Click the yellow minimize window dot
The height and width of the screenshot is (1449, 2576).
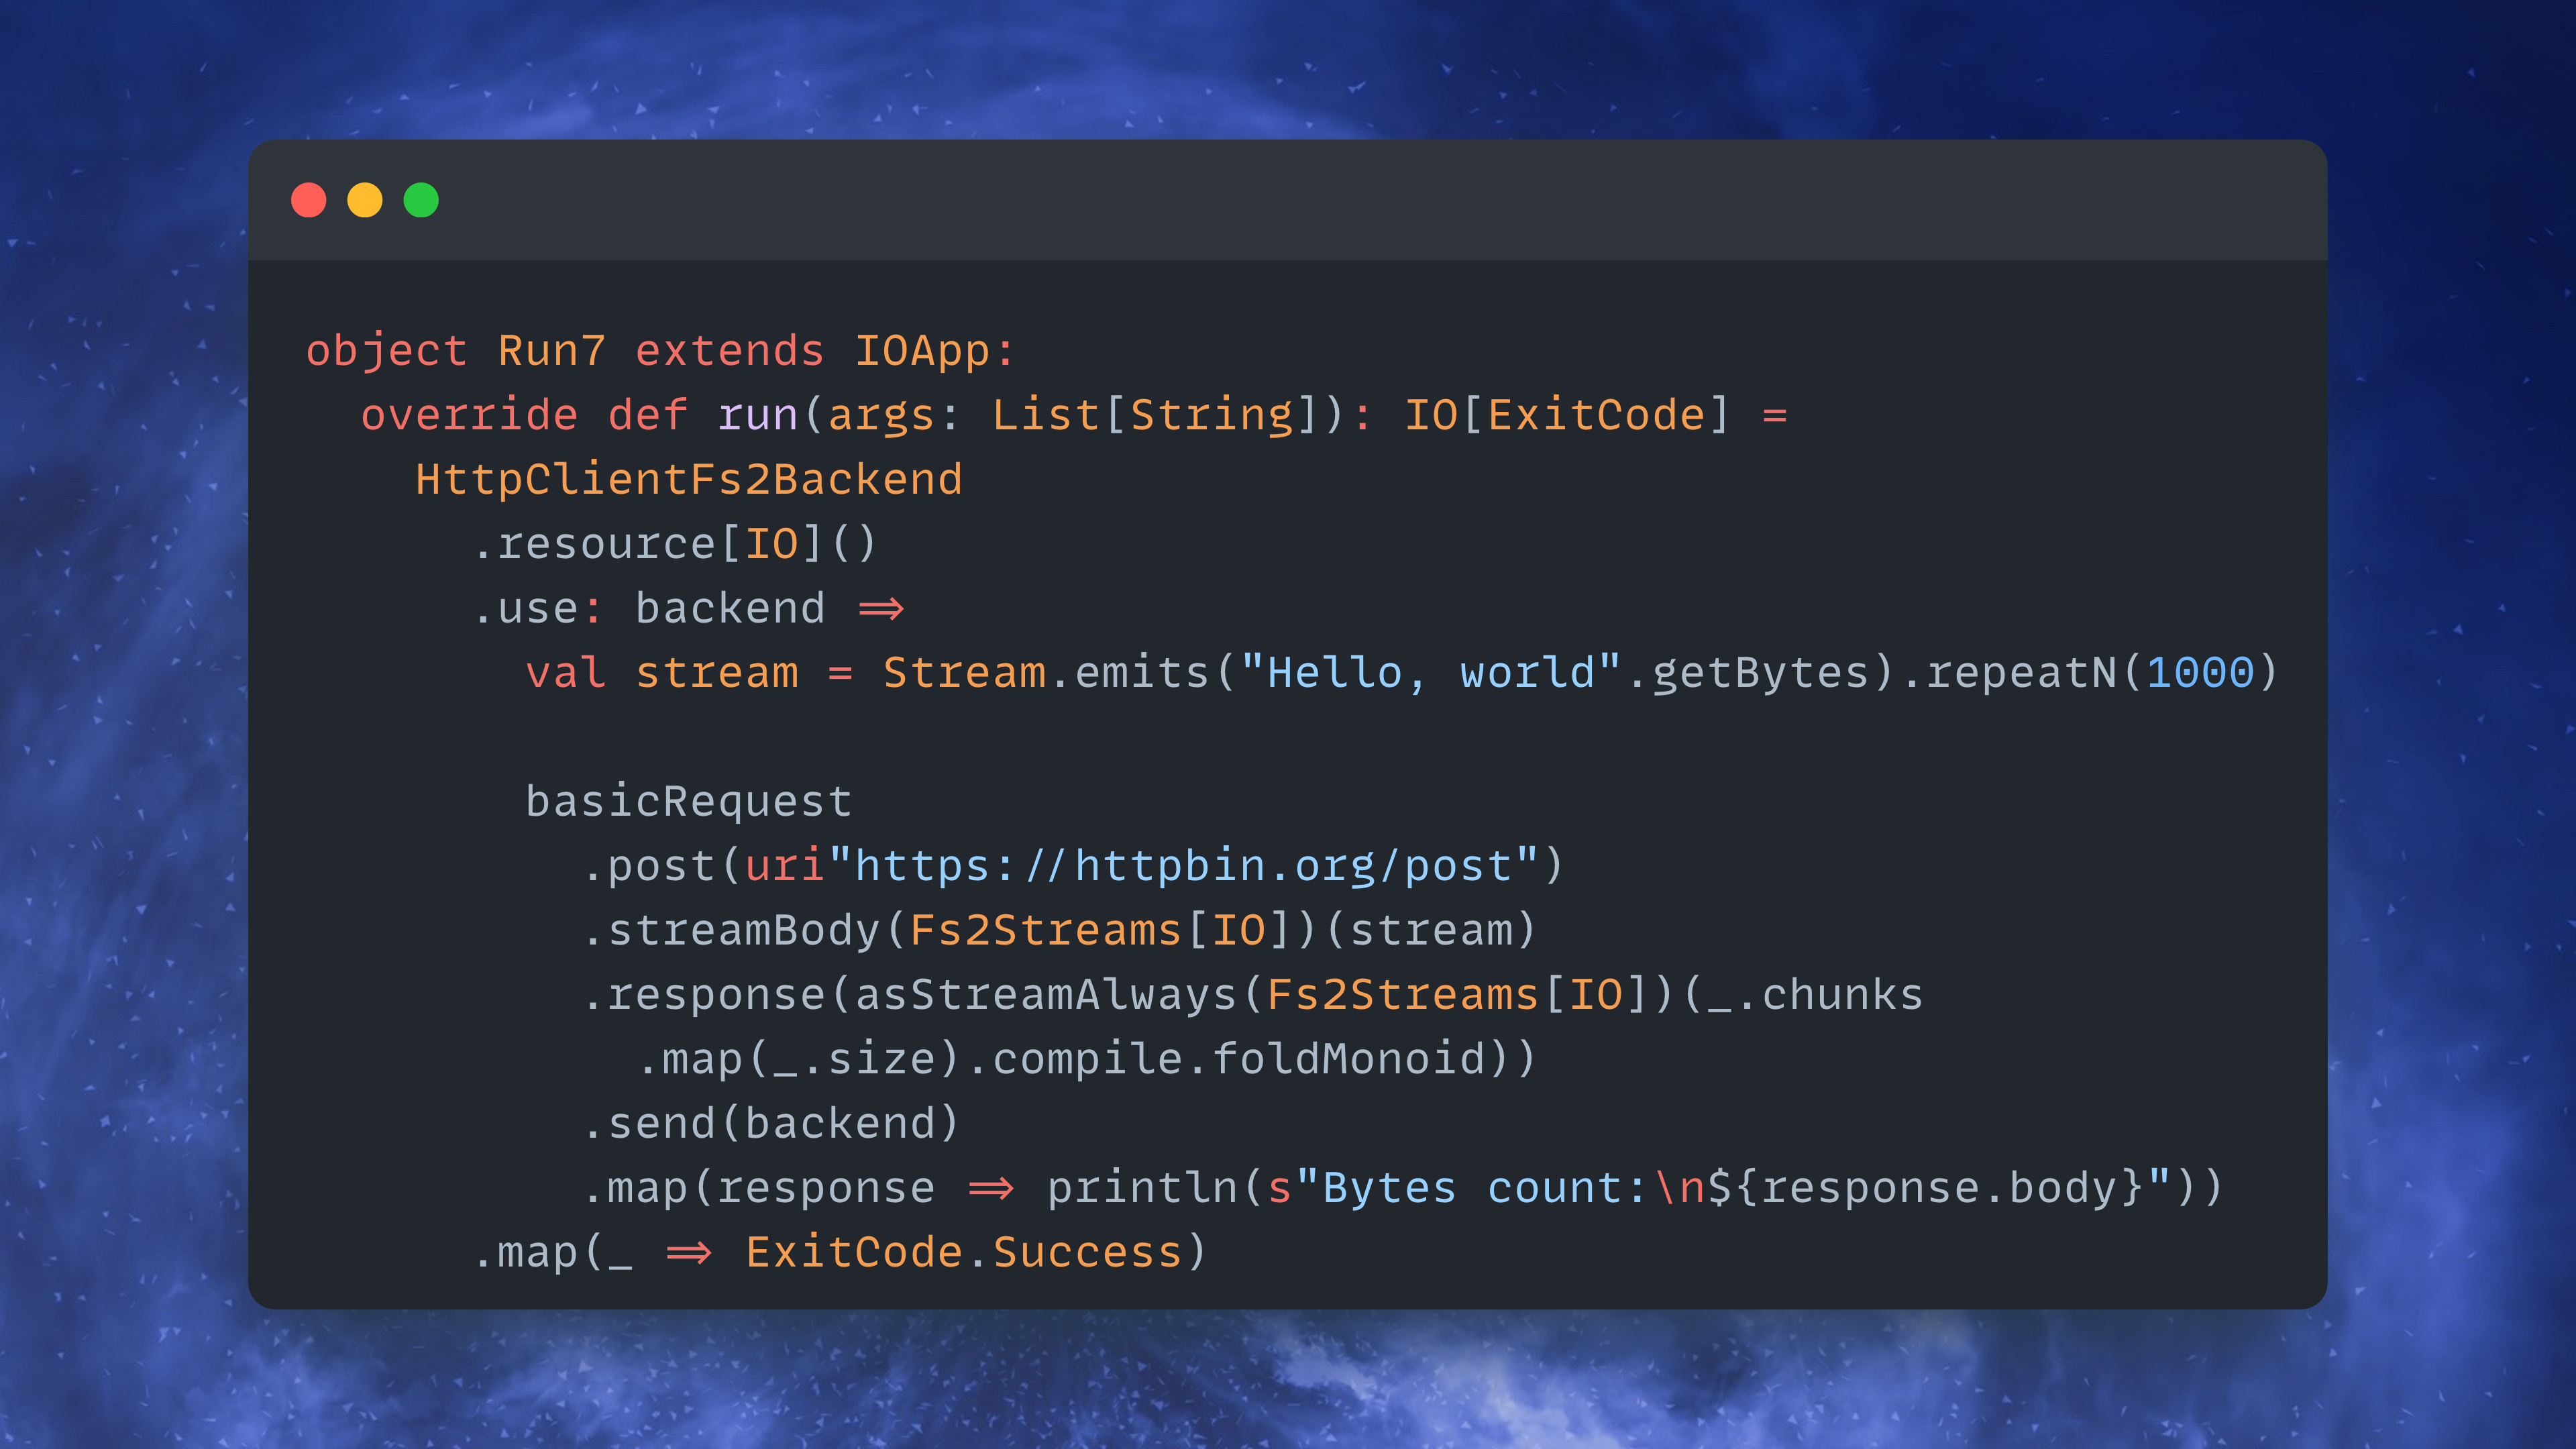364,200
